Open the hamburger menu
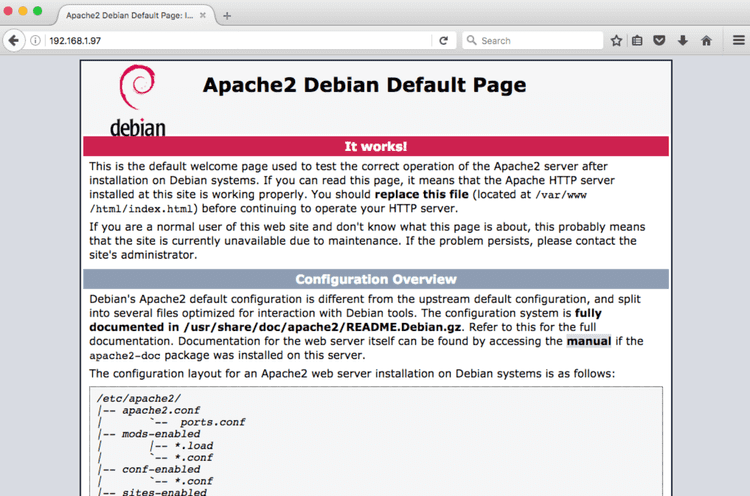The height and width of the screenshot is (496, 750). click(x=739, y=41)
